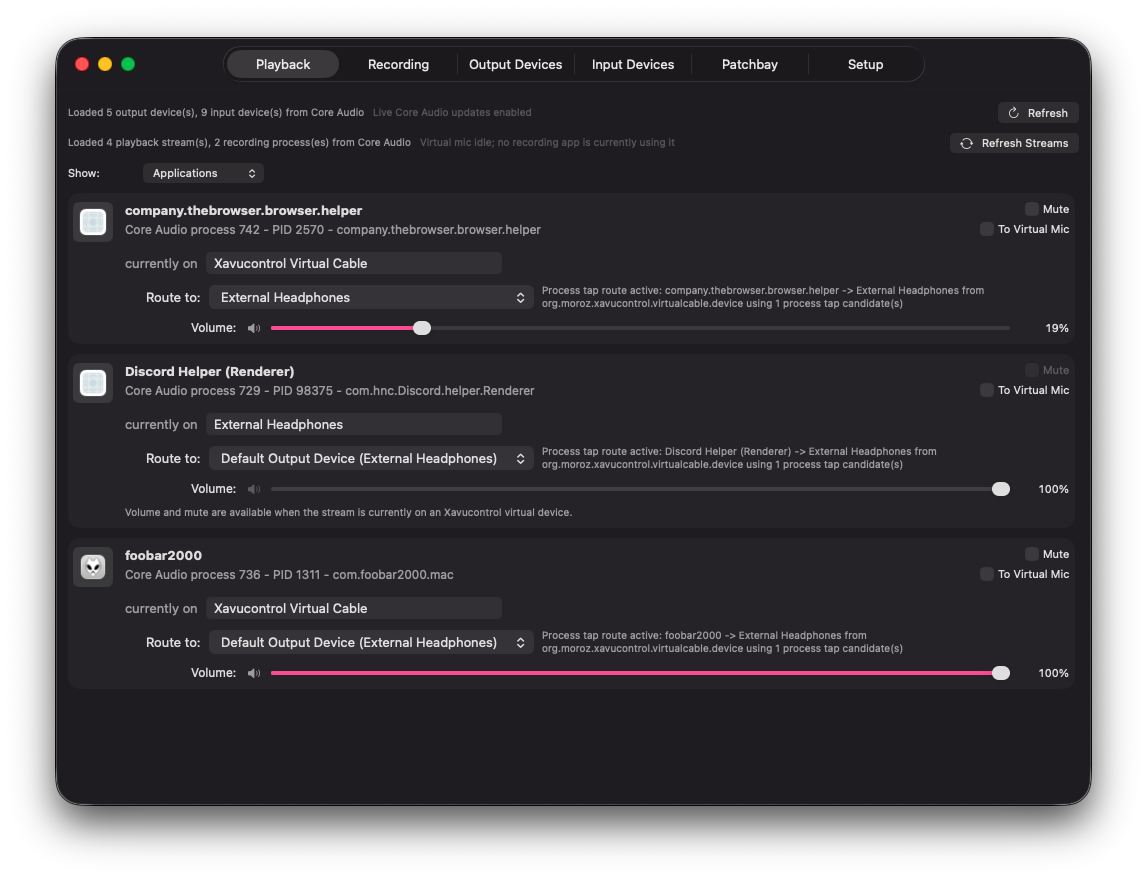Click Core Audio process 736 PID 1311 text
The image size is (1147, 879).
pos(289,575)
